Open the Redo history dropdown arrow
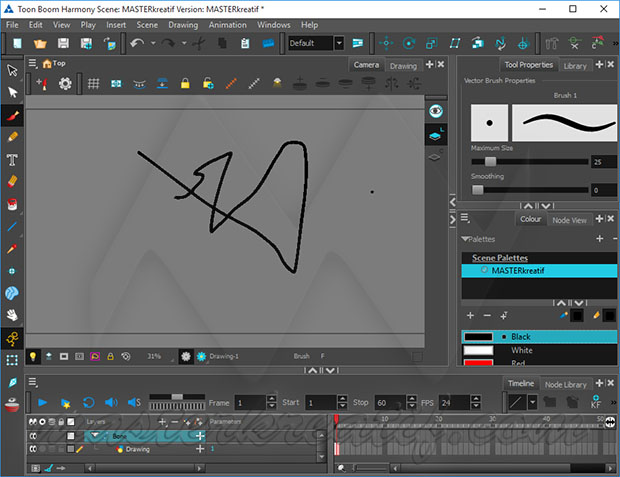 tap(184, 43)
